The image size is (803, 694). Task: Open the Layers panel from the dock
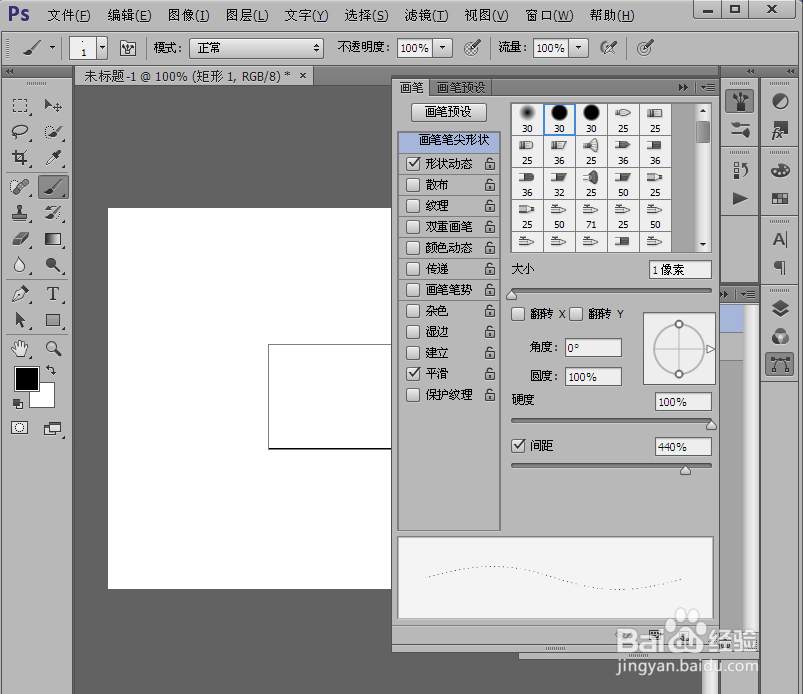[780, 309]
